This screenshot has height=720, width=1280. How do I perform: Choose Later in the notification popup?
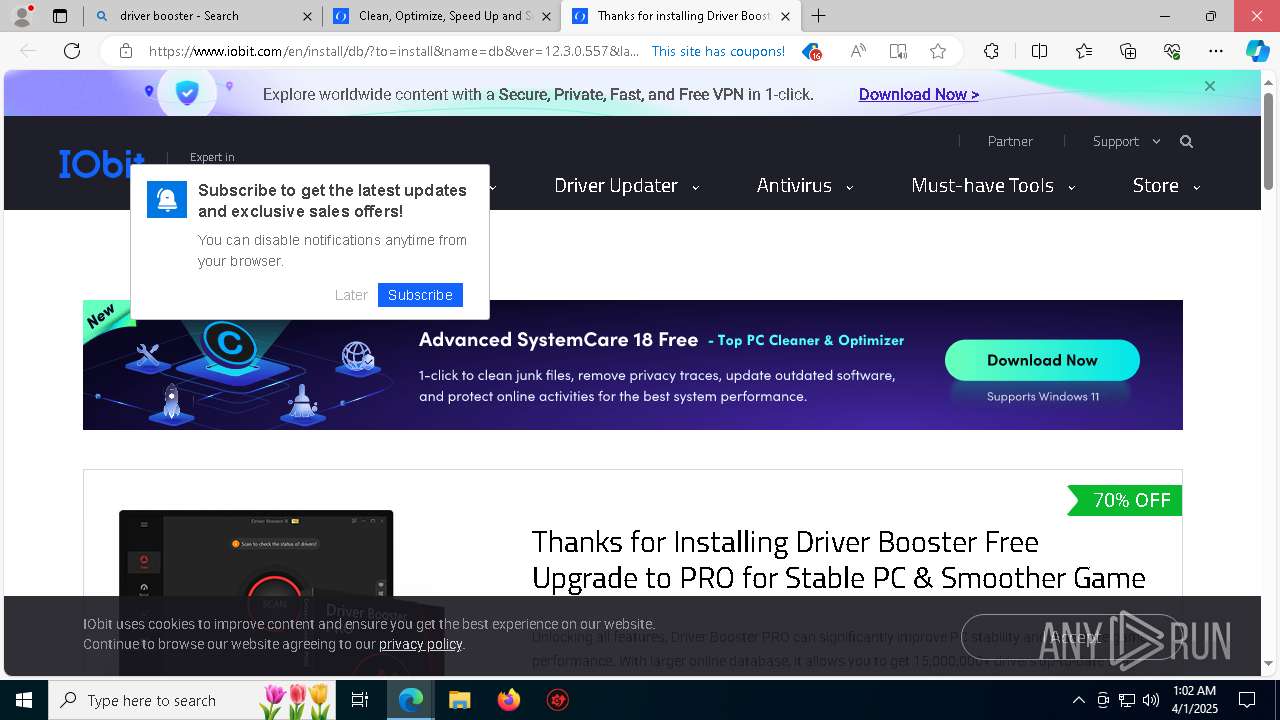[x=351, y=295]
